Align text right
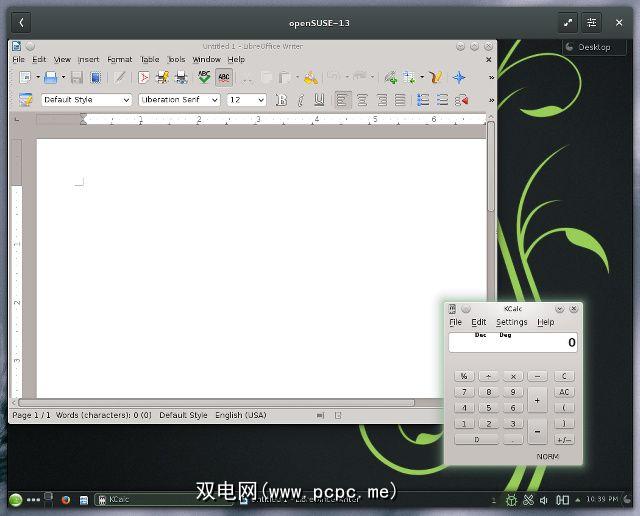 (382, 100)
